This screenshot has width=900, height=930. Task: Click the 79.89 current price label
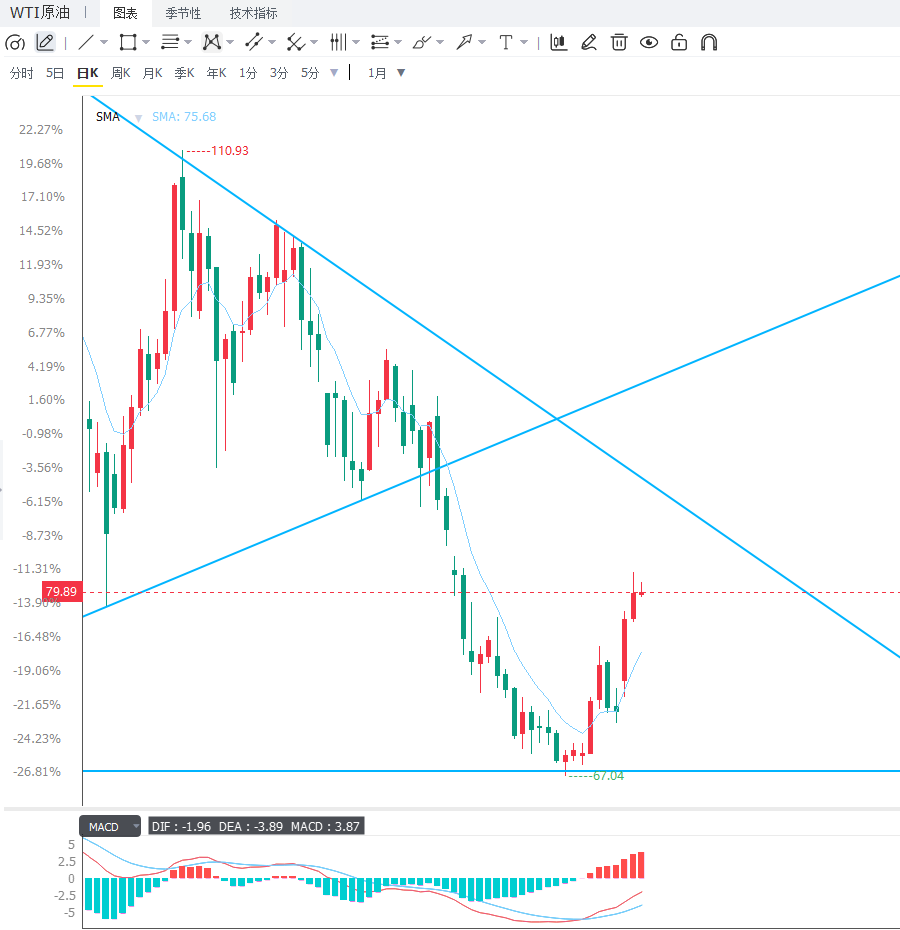(x=62, y=591)
